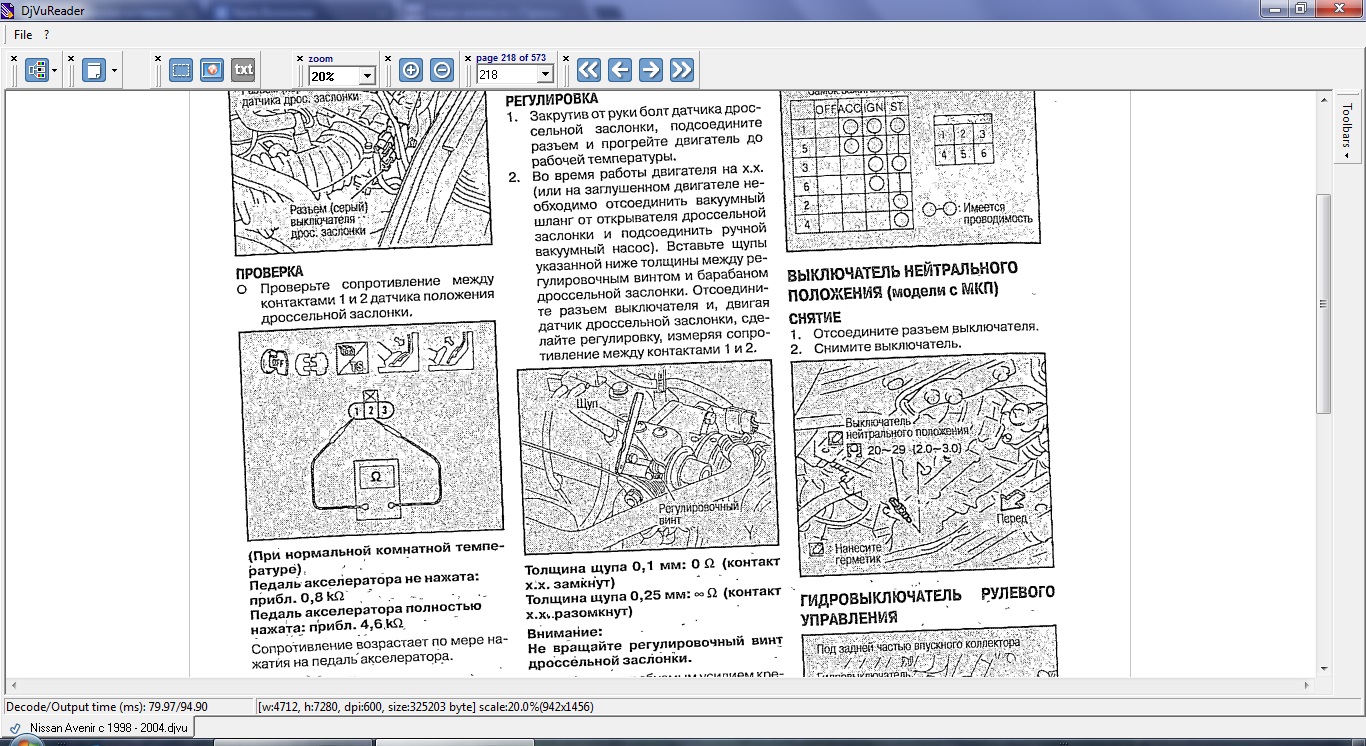Click the horizontal scrollbar left arrow
Screen dimensions: 1366x746
12,685
